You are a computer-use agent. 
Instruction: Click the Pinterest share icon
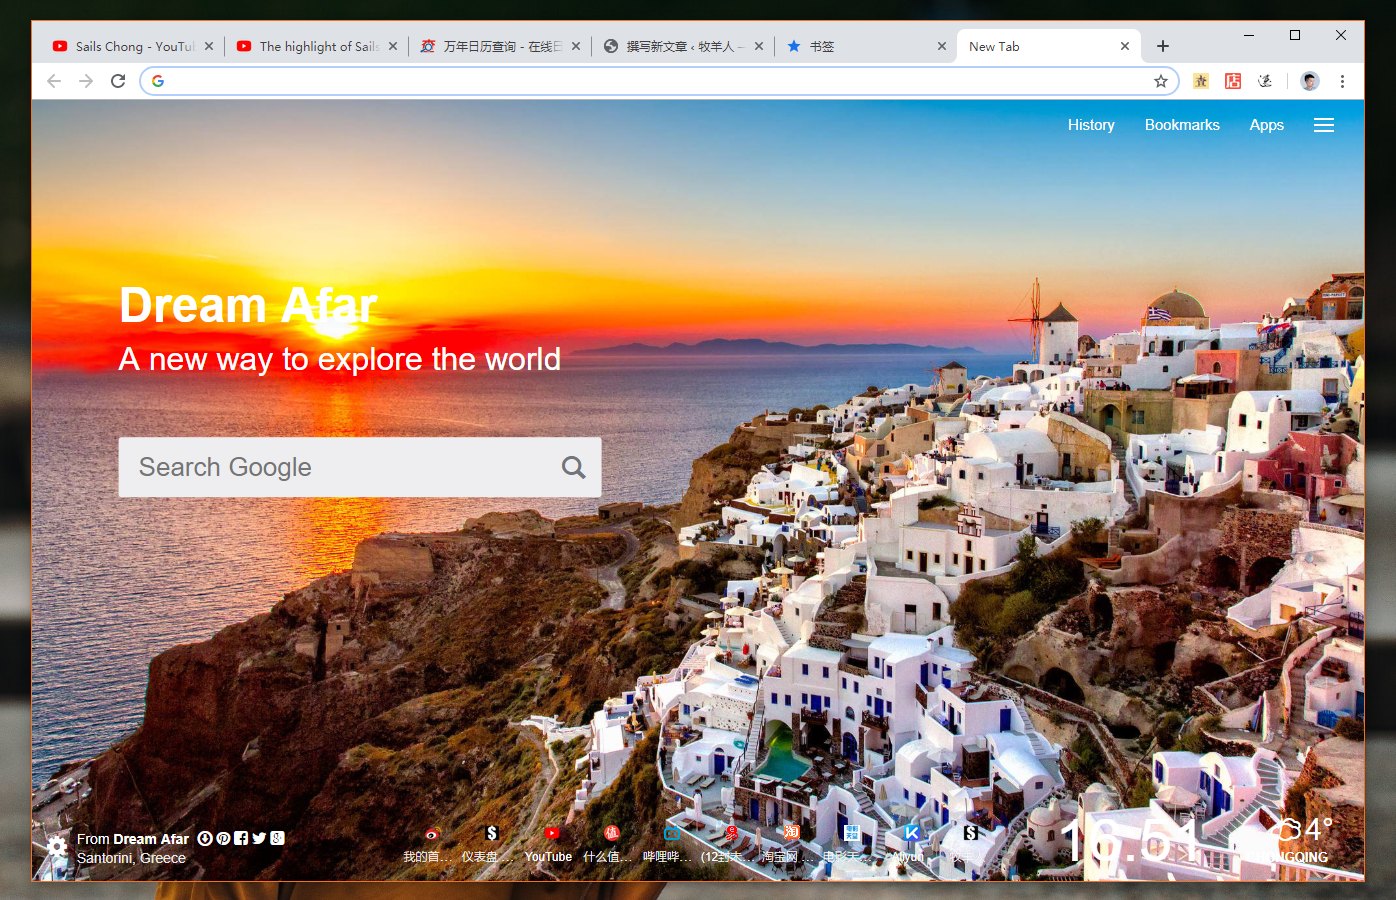point(223,838)
